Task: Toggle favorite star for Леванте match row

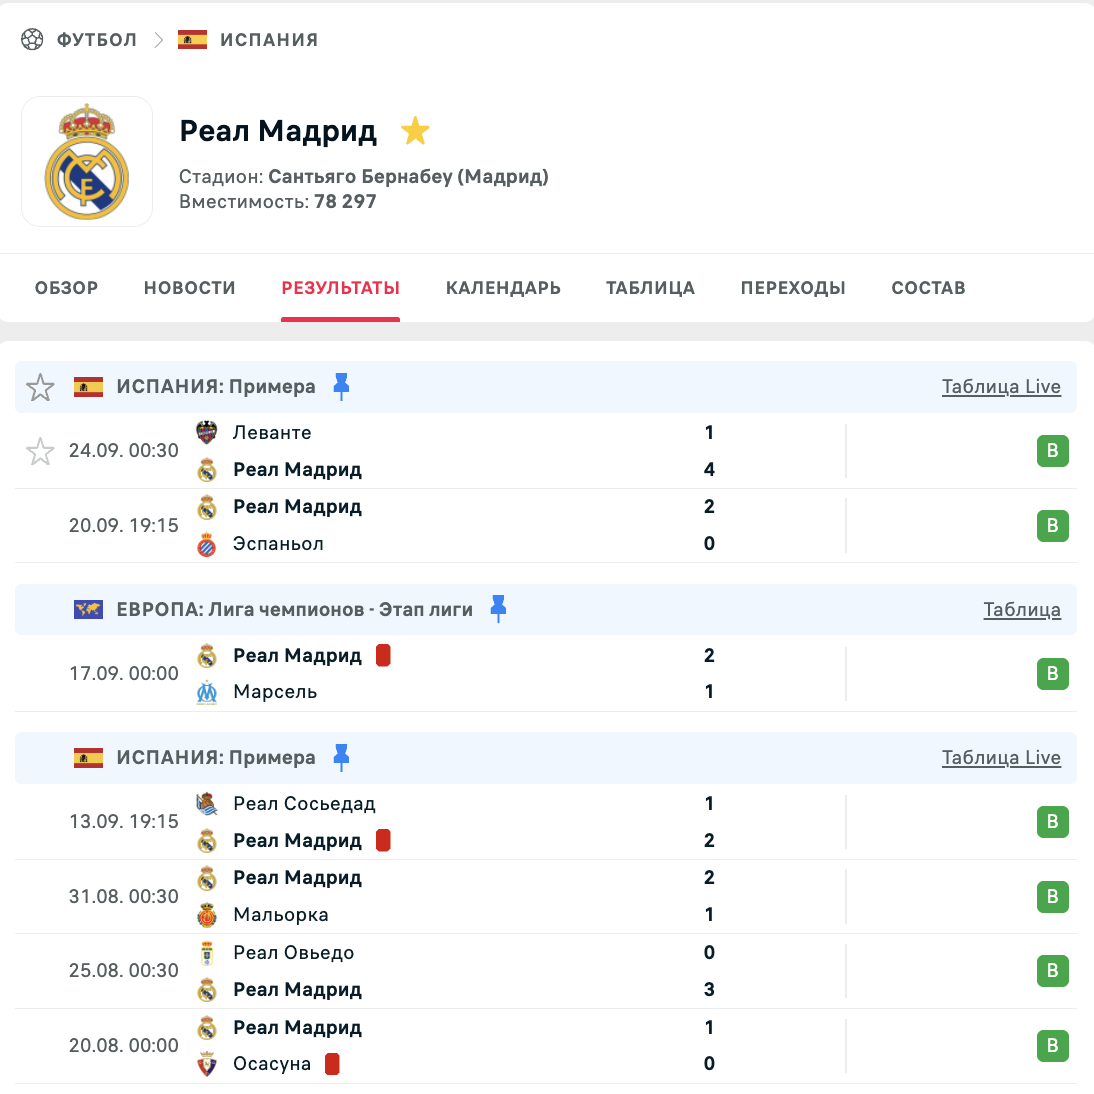Action: pos(40,451)
